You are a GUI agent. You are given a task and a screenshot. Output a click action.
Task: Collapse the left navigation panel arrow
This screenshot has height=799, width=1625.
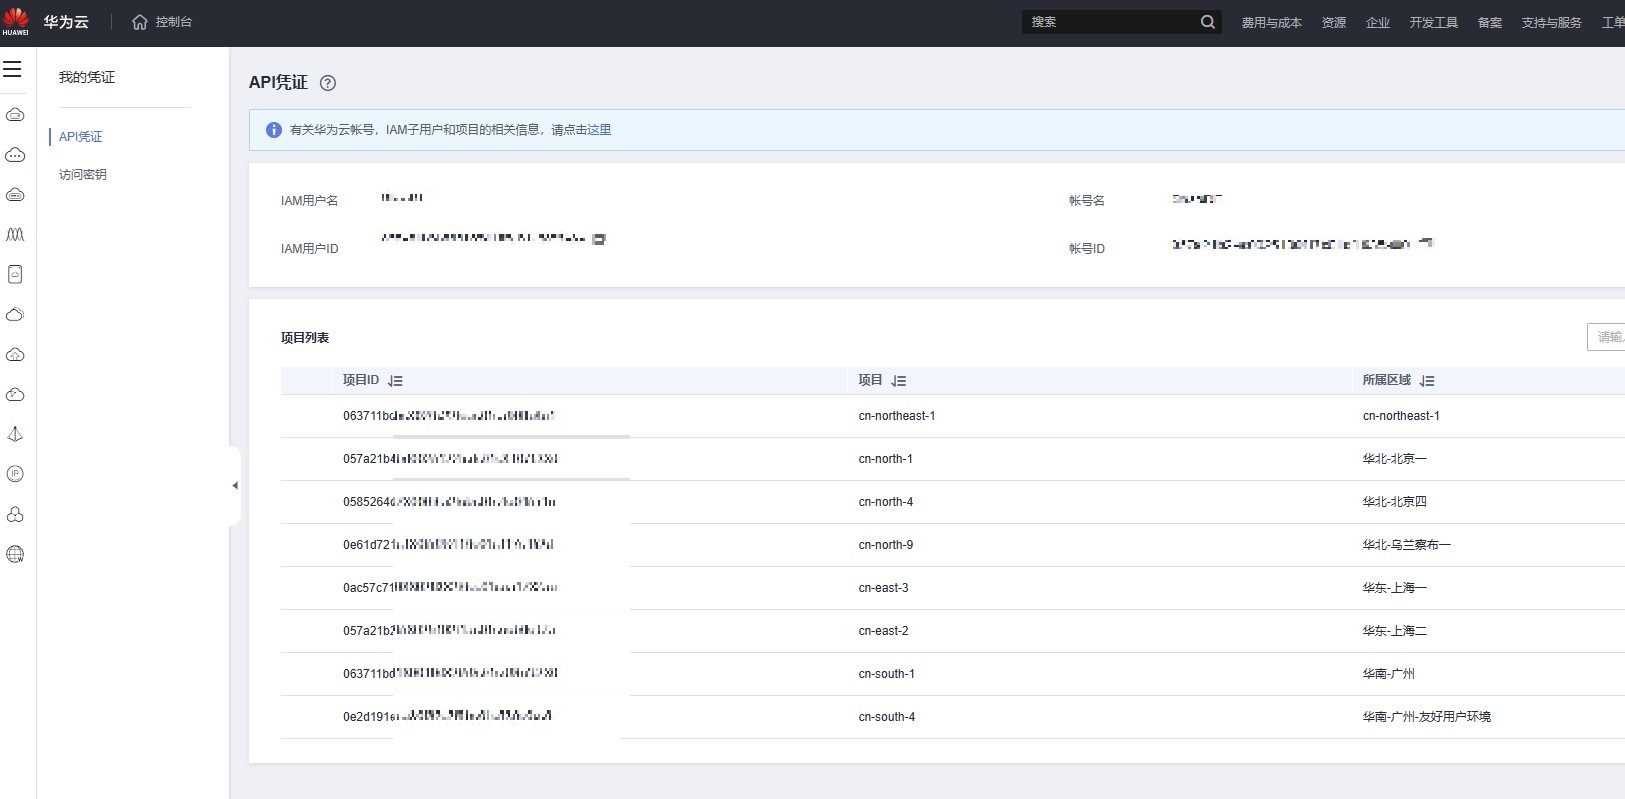(235, 486)
